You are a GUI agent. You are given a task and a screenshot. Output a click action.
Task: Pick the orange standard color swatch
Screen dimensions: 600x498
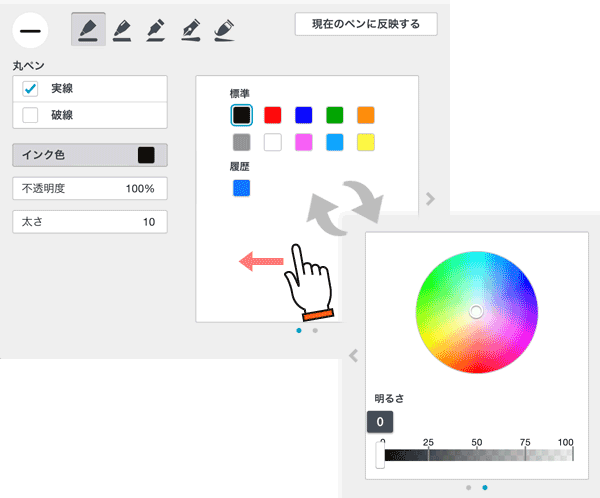[x=365, y=115]
